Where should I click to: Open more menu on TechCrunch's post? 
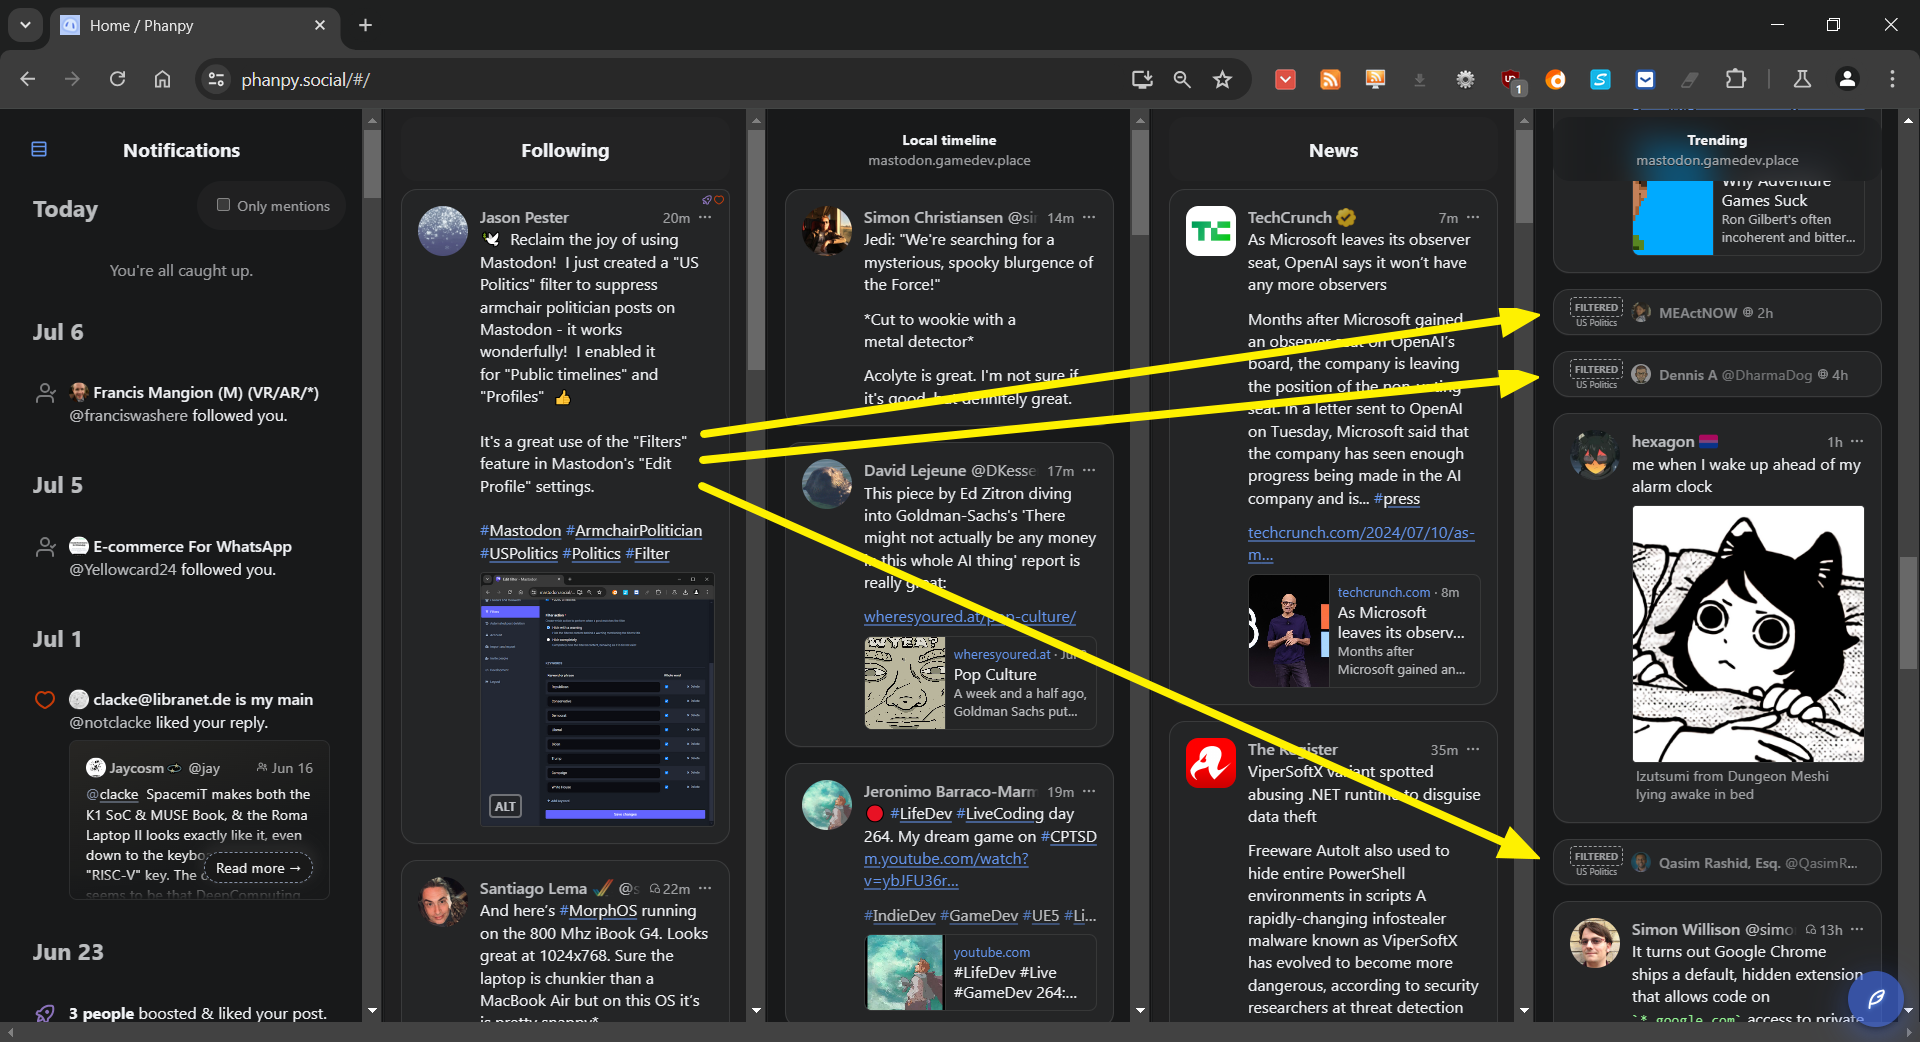1473,217
